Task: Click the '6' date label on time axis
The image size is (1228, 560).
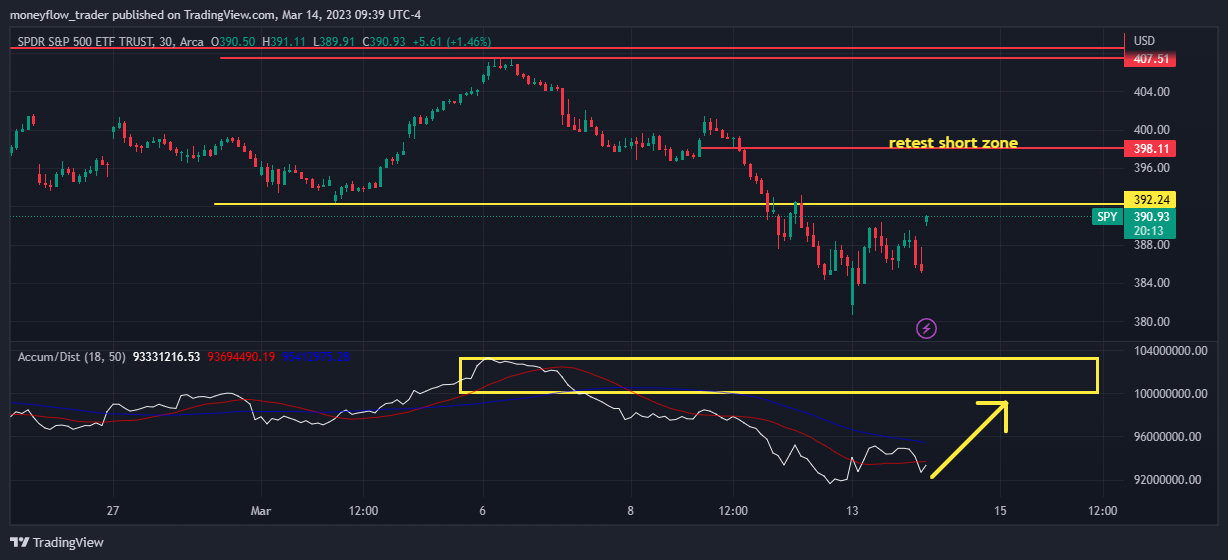Action: (484, 510)
